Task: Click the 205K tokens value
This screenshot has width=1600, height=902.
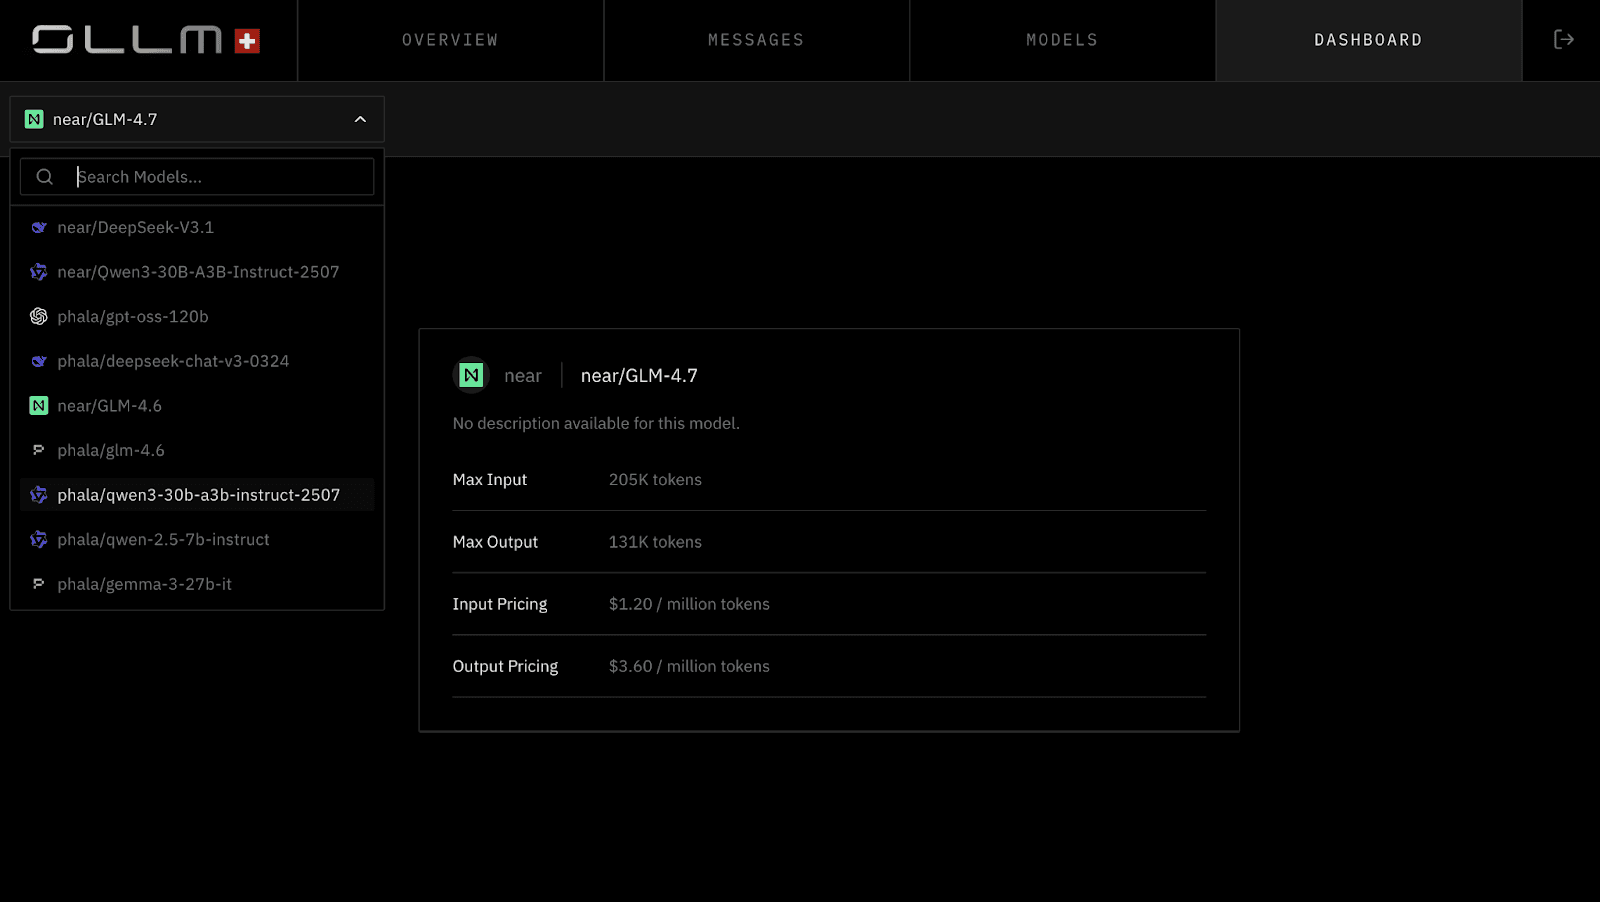Action: 655,480
